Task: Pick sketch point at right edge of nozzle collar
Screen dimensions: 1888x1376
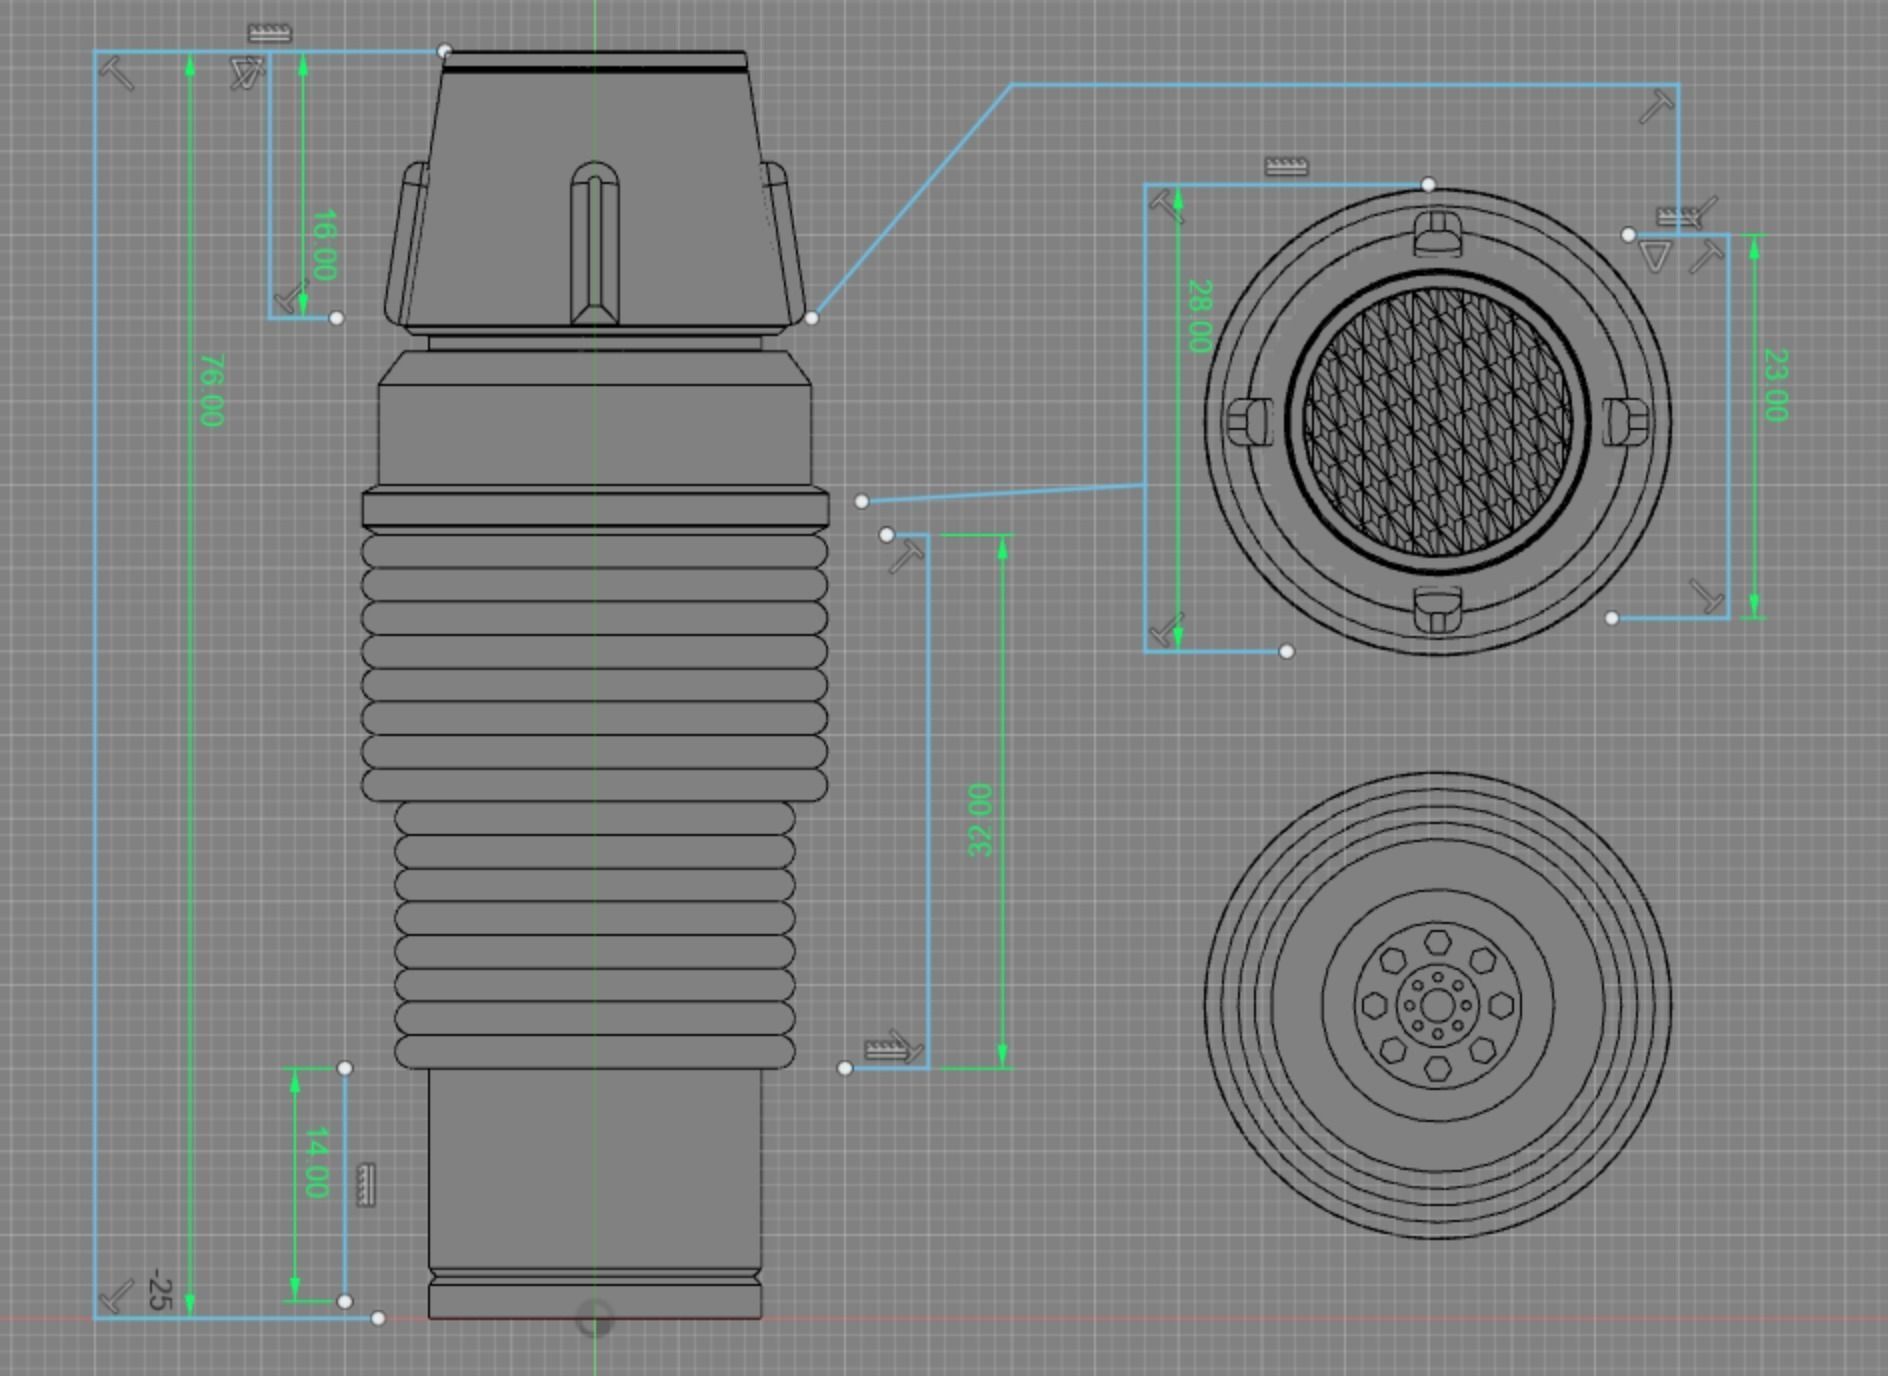Action: 811,318
